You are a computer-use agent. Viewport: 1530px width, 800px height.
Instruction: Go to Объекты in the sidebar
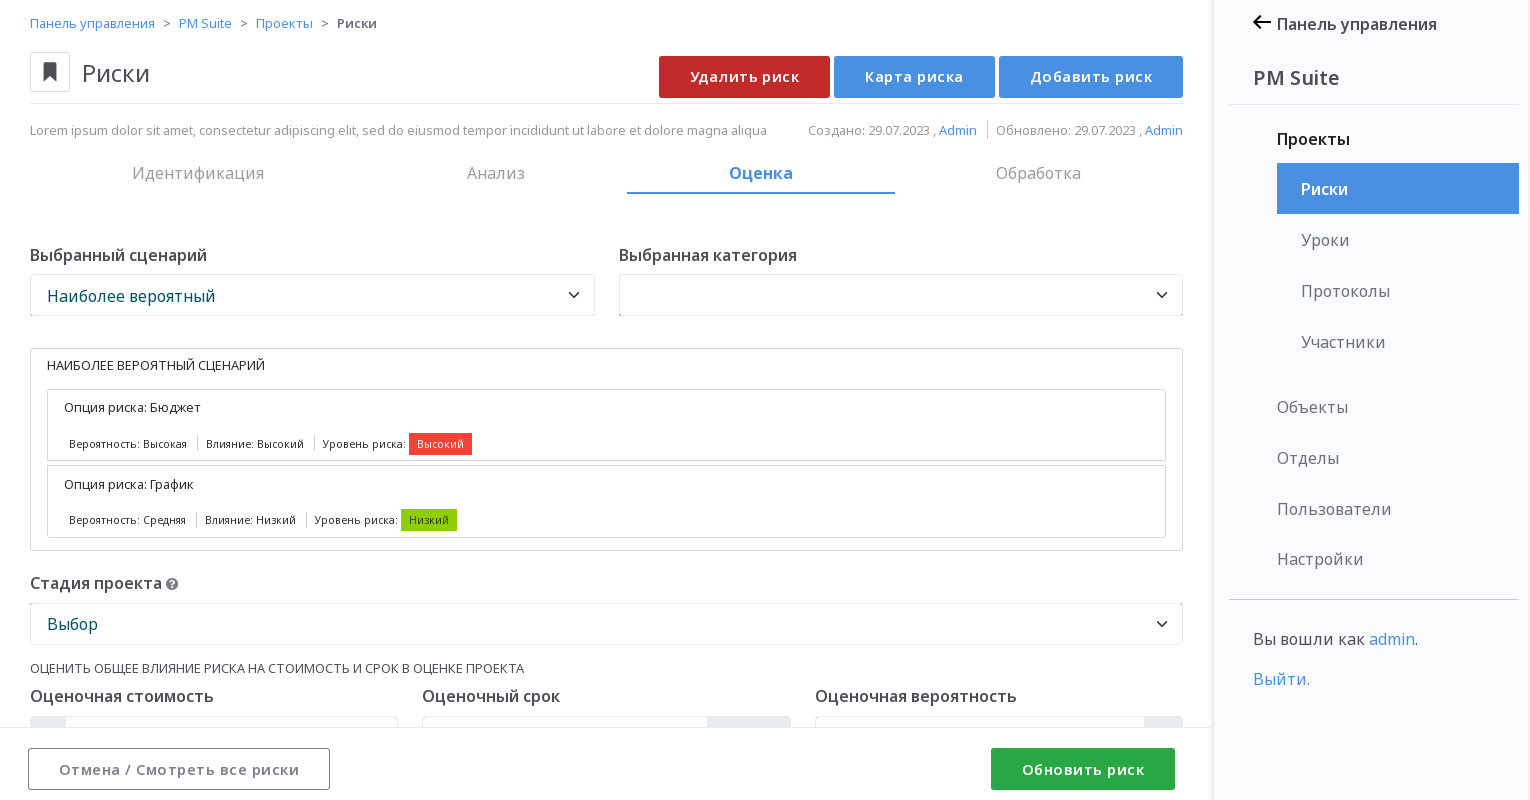1312,407
